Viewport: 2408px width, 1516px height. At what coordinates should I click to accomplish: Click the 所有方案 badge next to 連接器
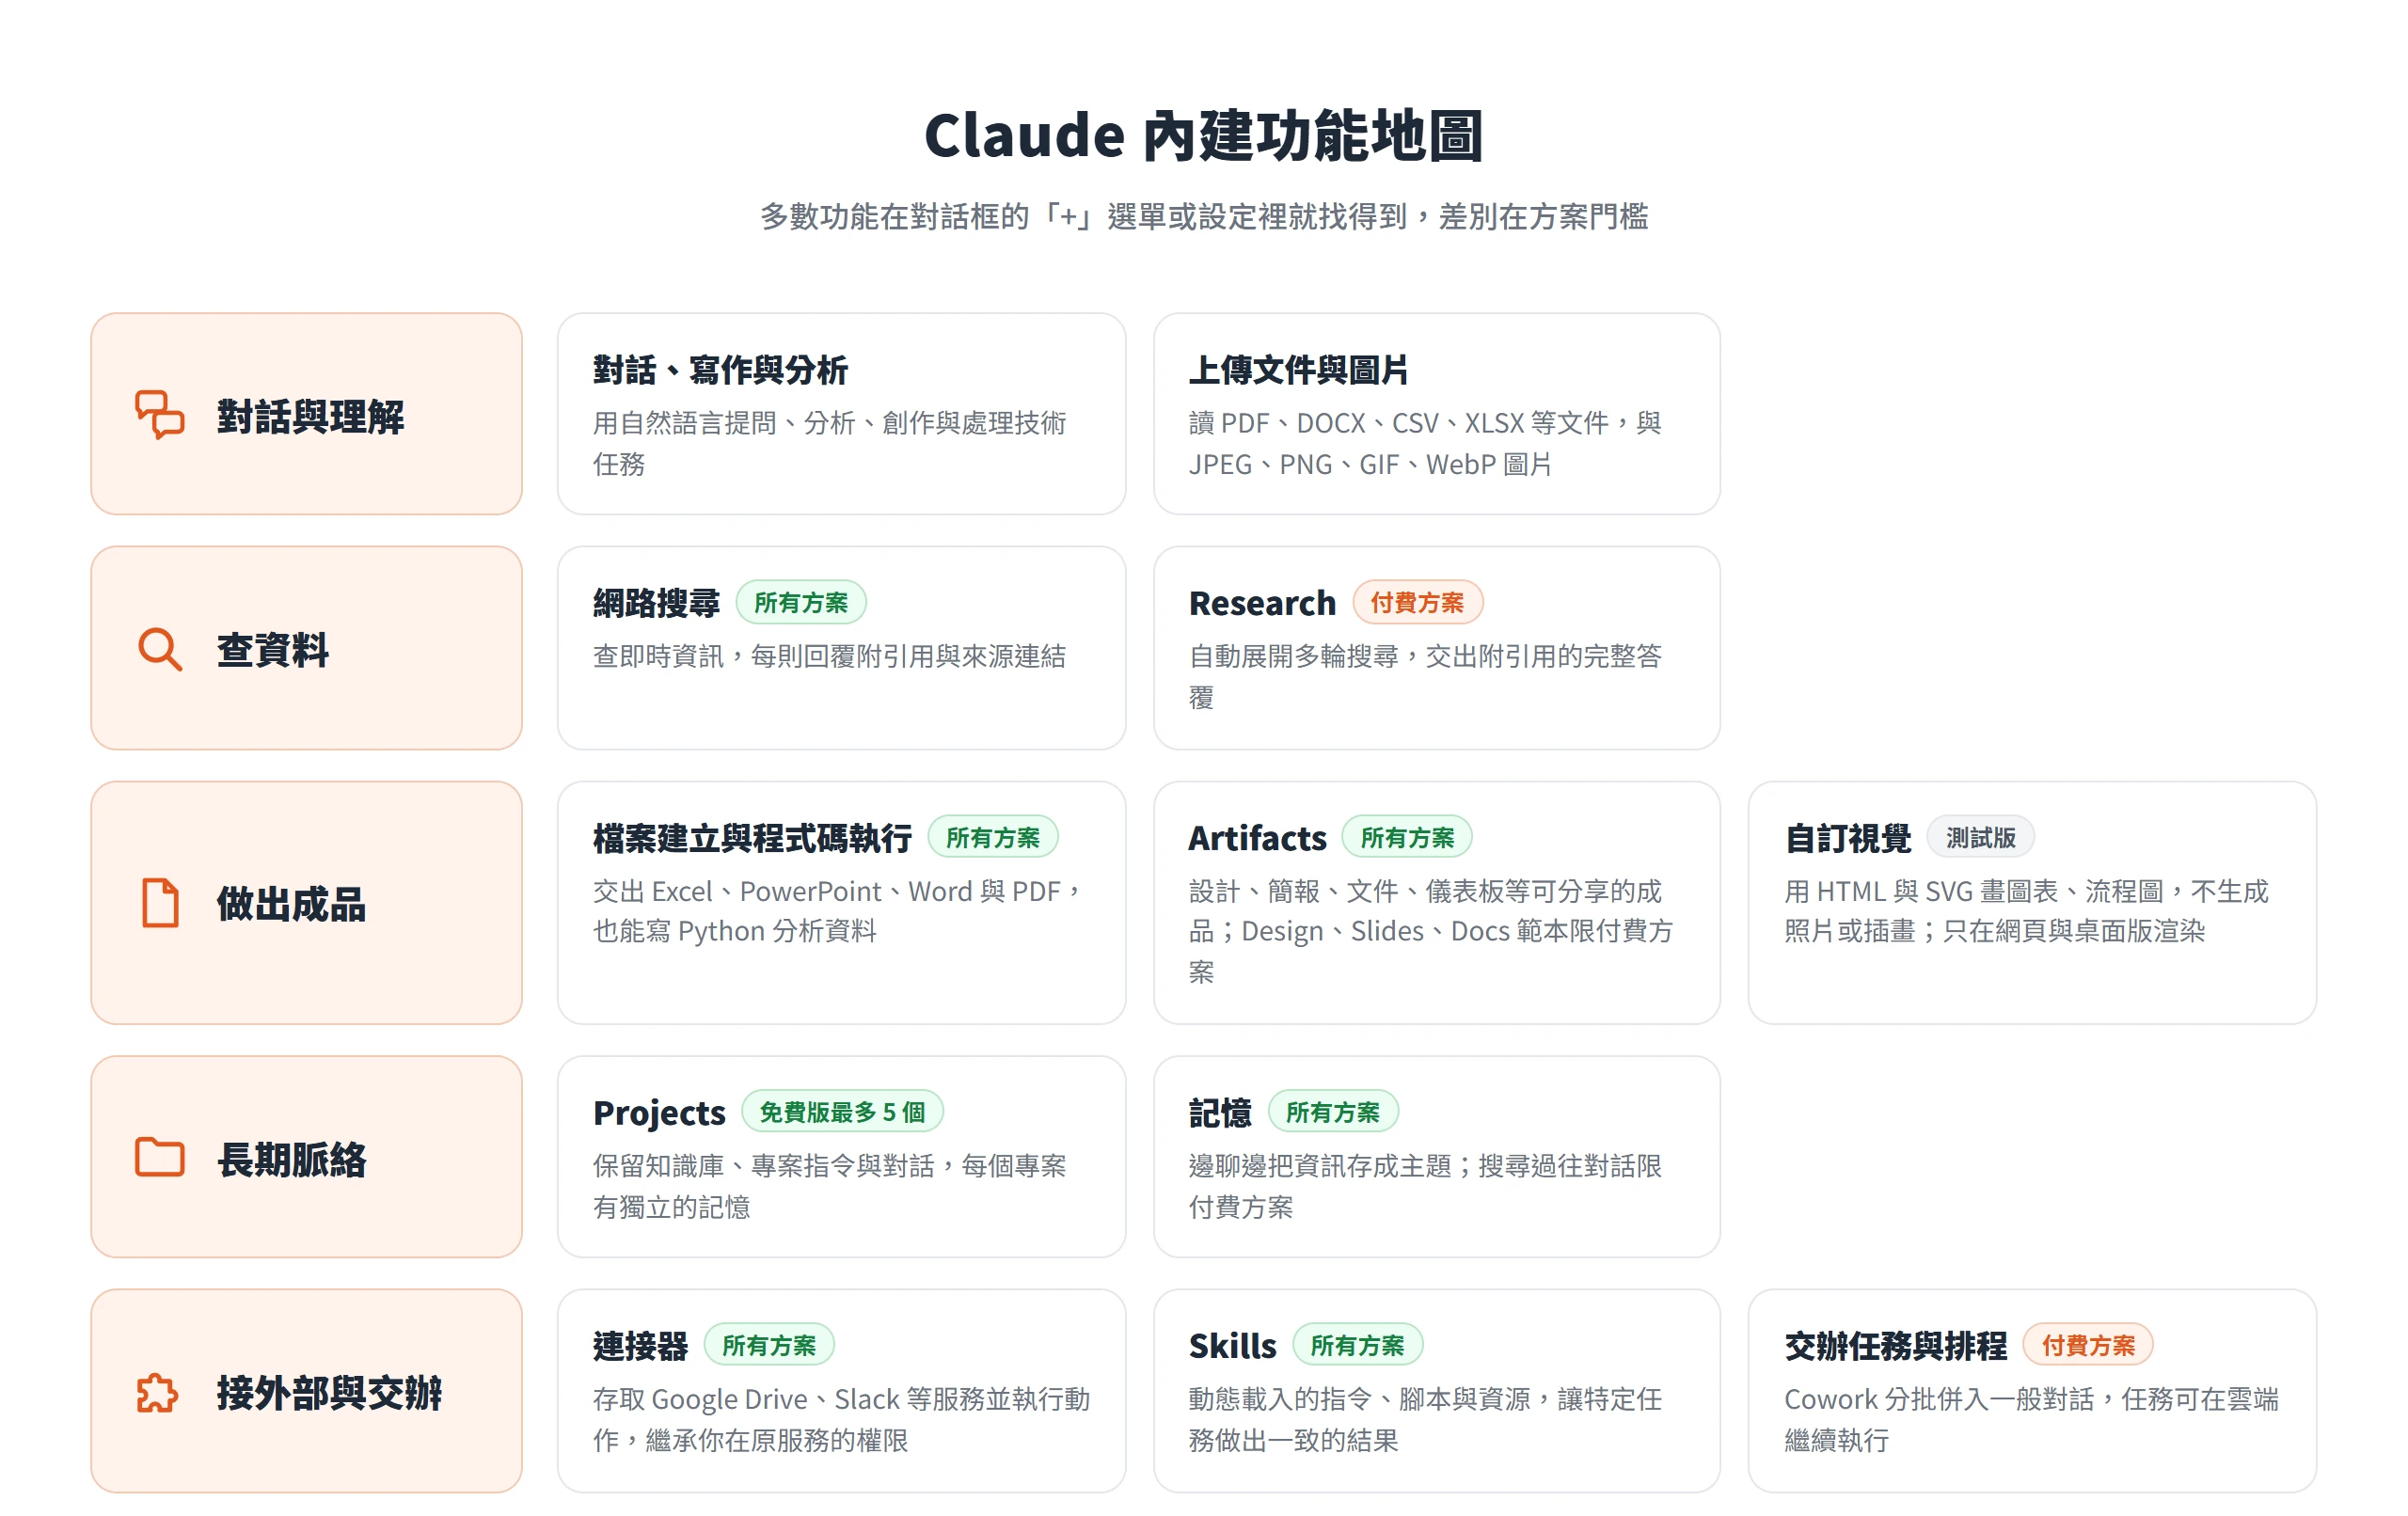coord(769,1346)
